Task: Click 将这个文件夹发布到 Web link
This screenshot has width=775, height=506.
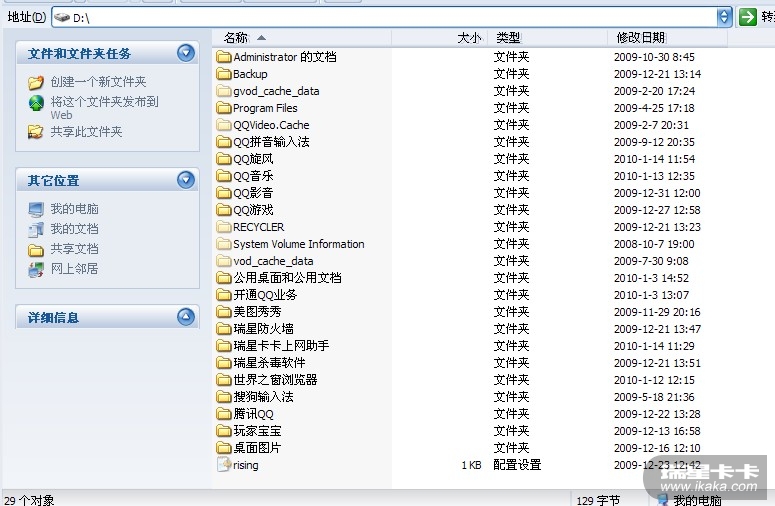Action: click(x=104, y=108)
